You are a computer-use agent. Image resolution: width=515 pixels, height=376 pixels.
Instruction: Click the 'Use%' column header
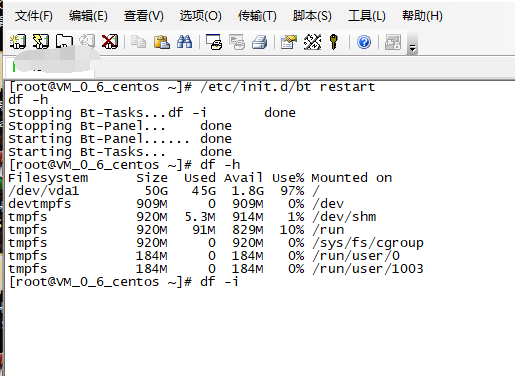[x=288, y=178]
